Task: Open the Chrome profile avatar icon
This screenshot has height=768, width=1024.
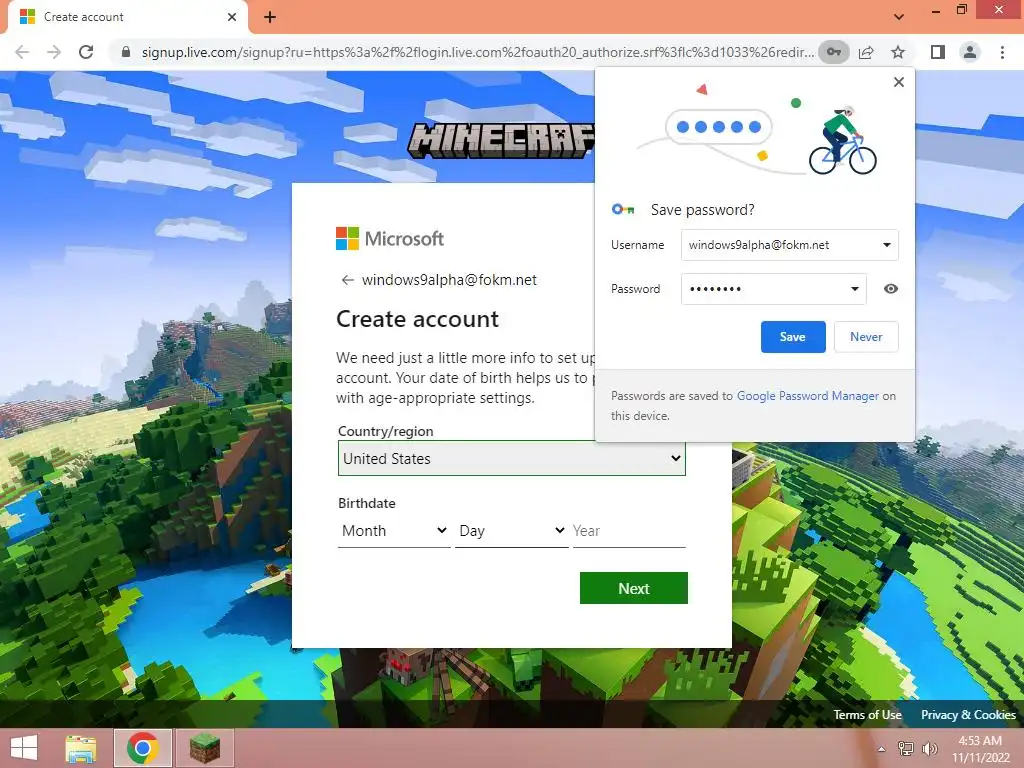Action: (x=970, y=52)
